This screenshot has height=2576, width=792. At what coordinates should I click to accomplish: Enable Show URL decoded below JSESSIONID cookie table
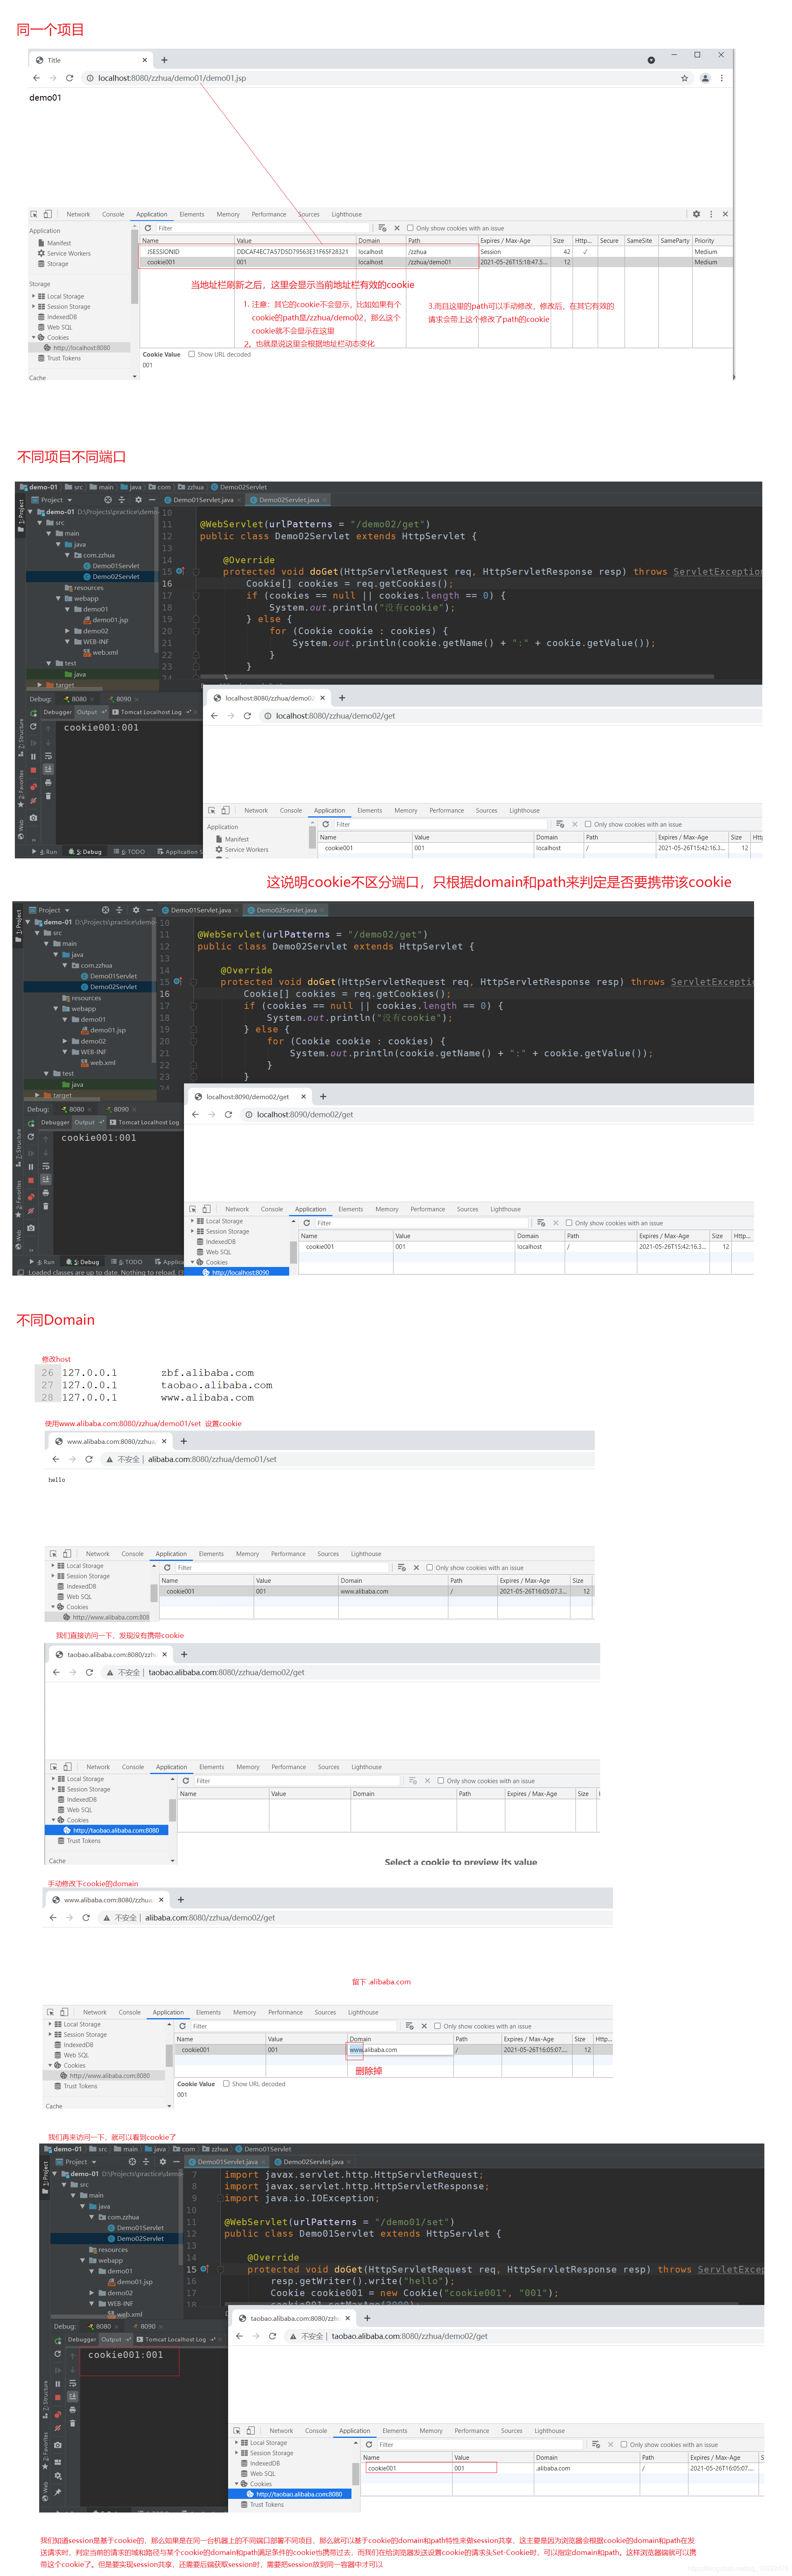point(192,354)
